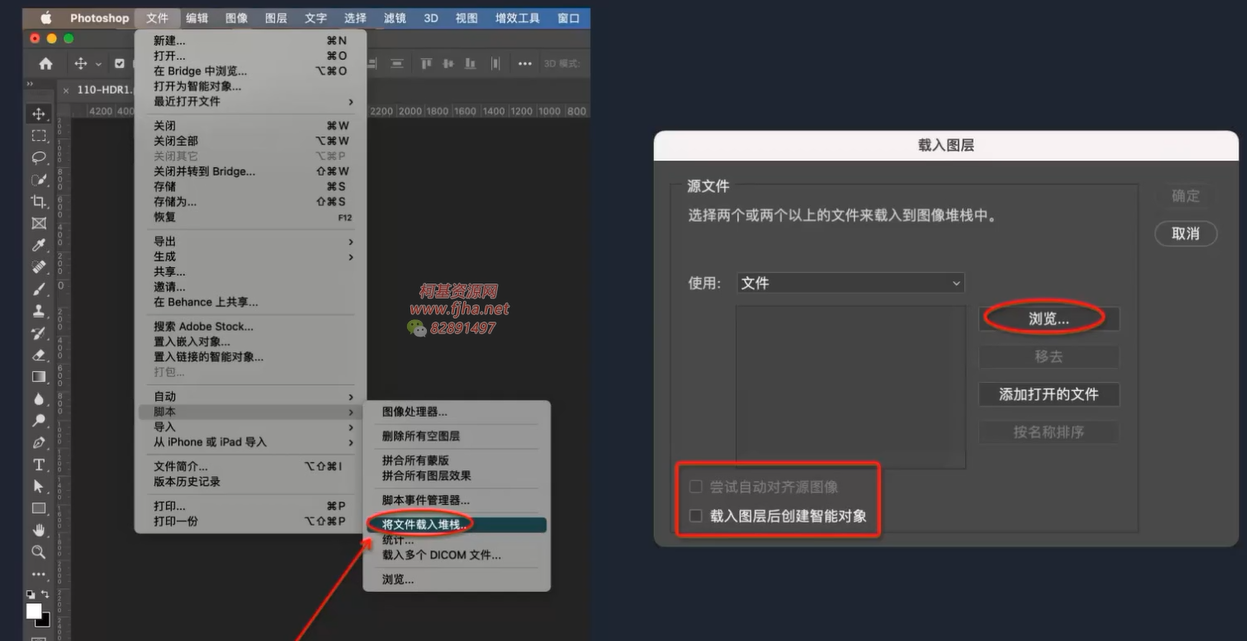Expand the 最近打开文件 submenu

[x=250, y=102]
